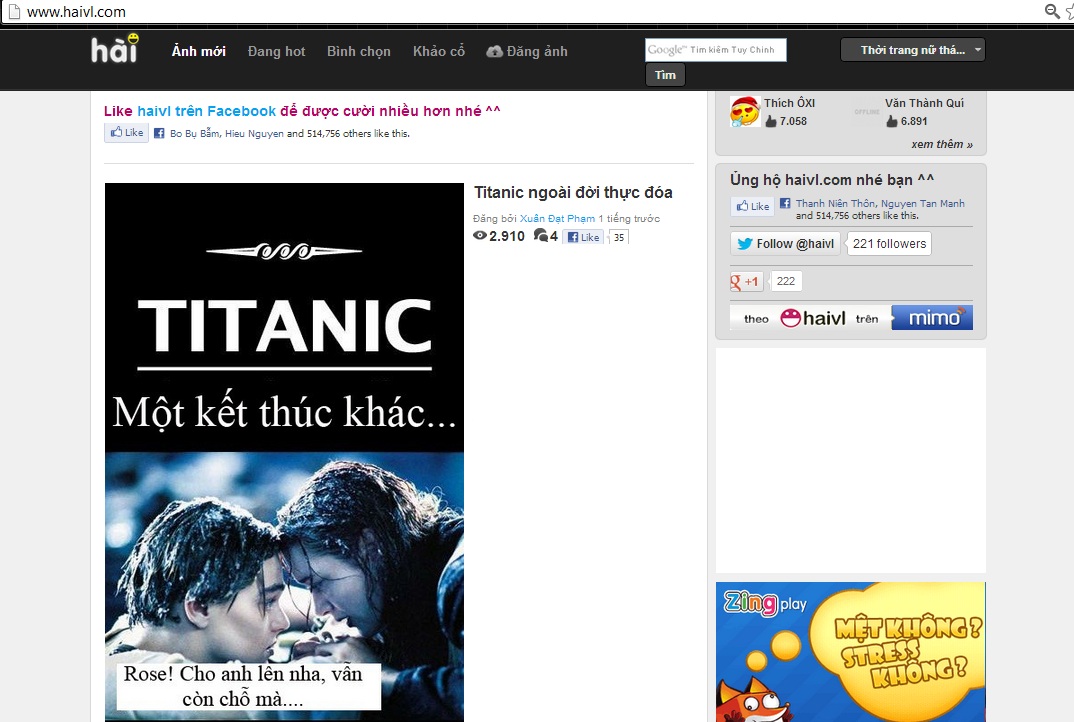The image size is (1074, 722).
Task: Open the haivl trên Facebook link
Action: [x=206, y=111]
